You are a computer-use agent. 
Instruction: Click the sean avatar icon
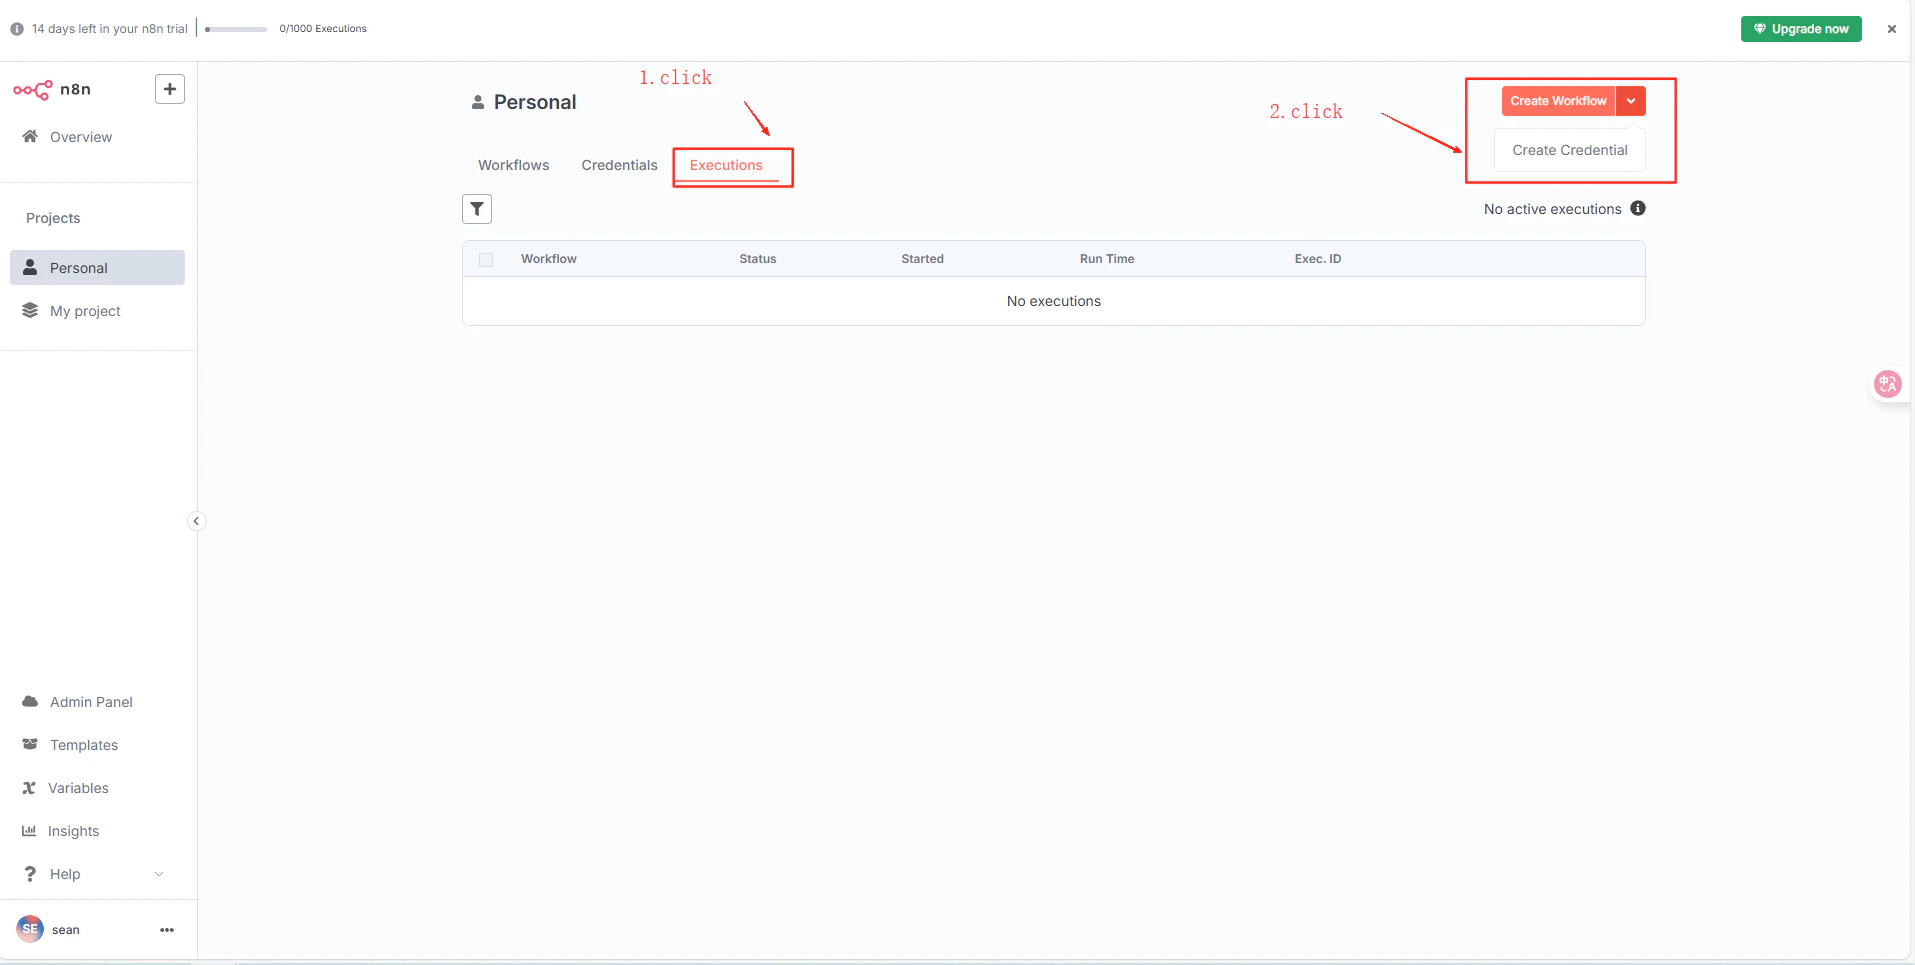click(30, 929)
